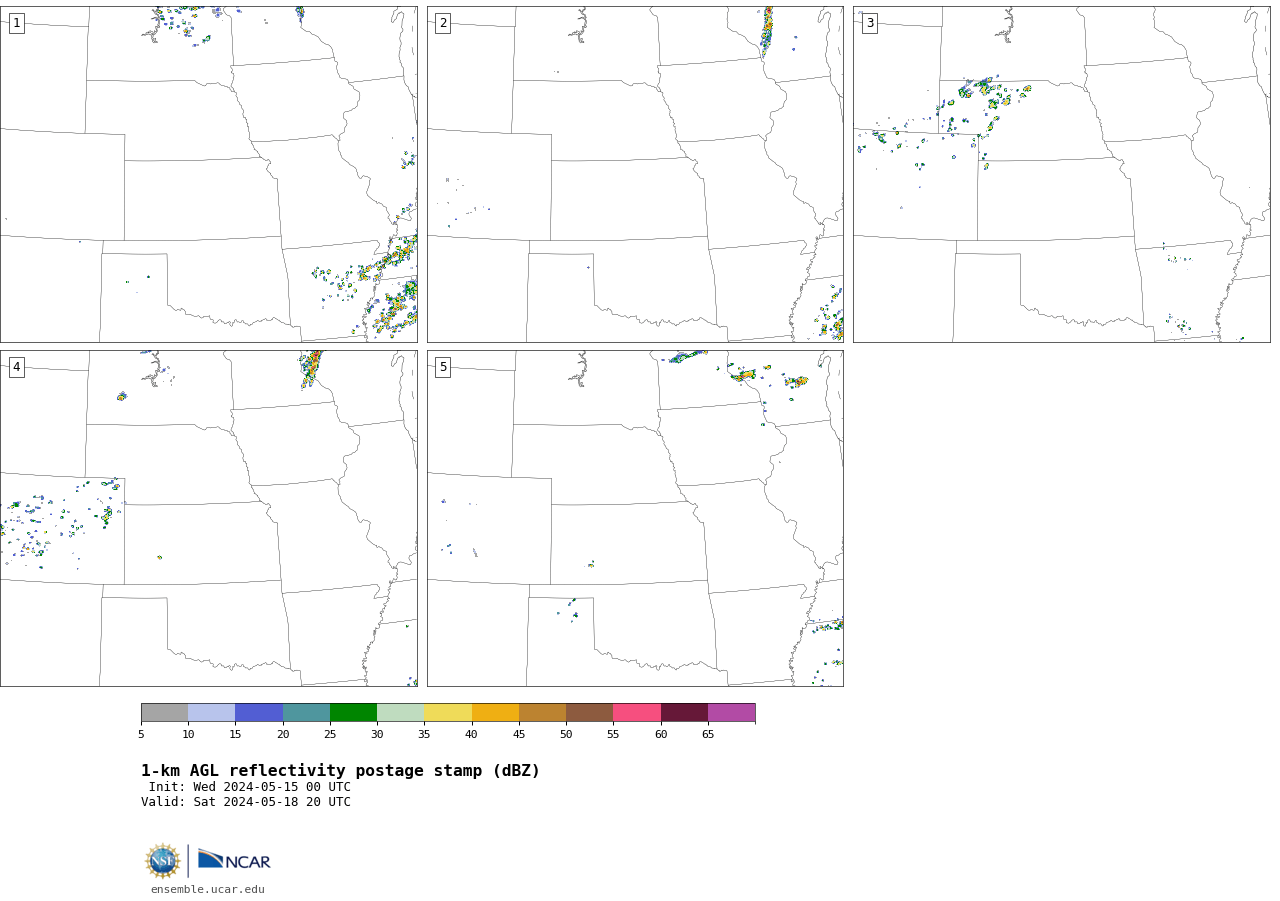
Task: Click the colorbar tick label 50
Action: [566, 735]
